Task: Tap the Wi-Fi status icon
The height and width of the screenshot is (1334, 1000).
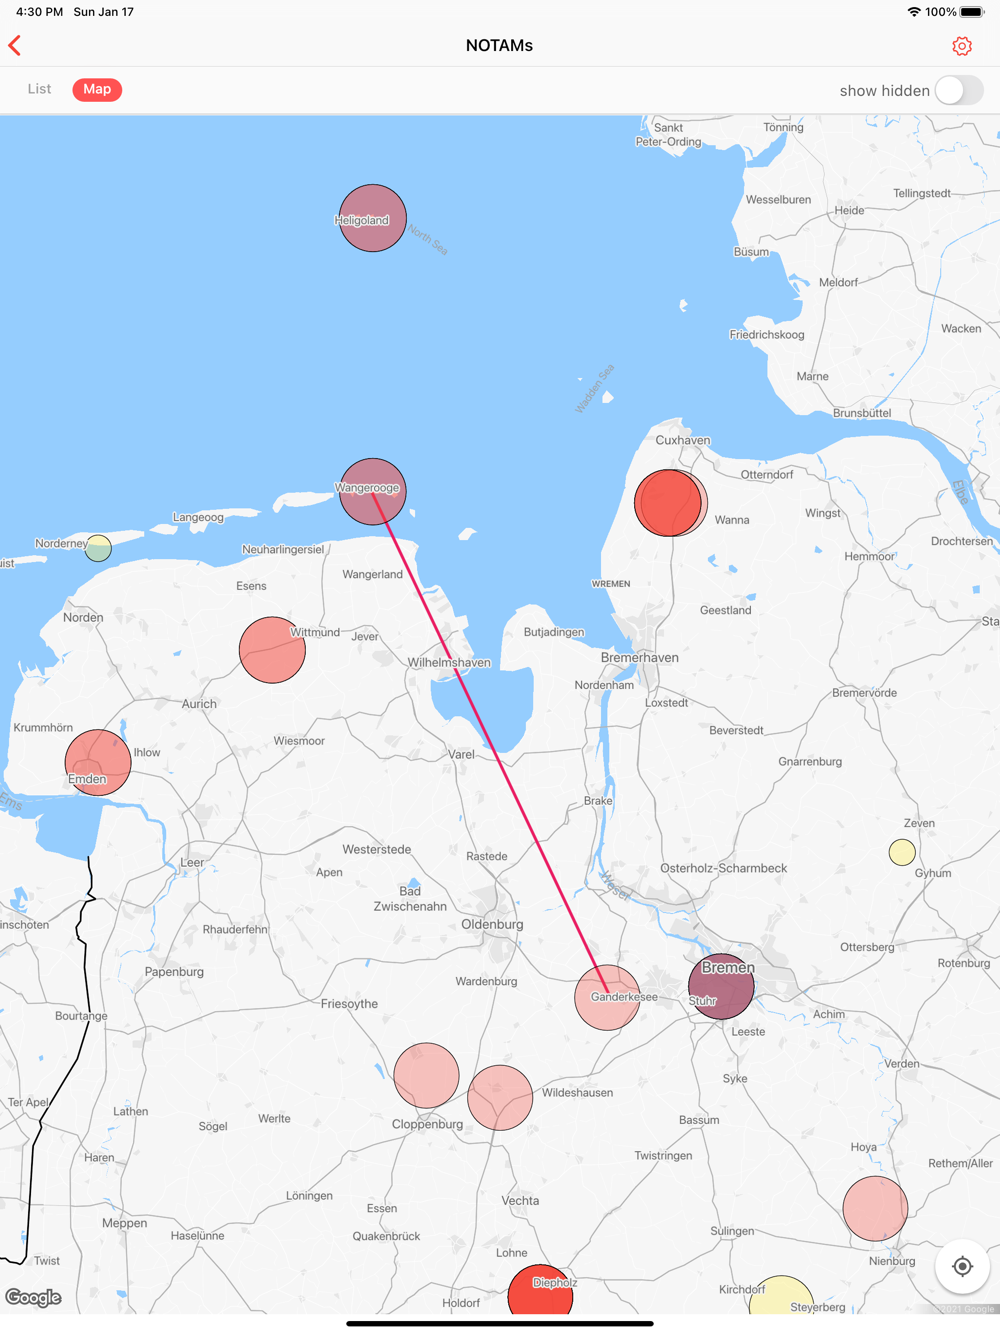Action: (913, 12)
